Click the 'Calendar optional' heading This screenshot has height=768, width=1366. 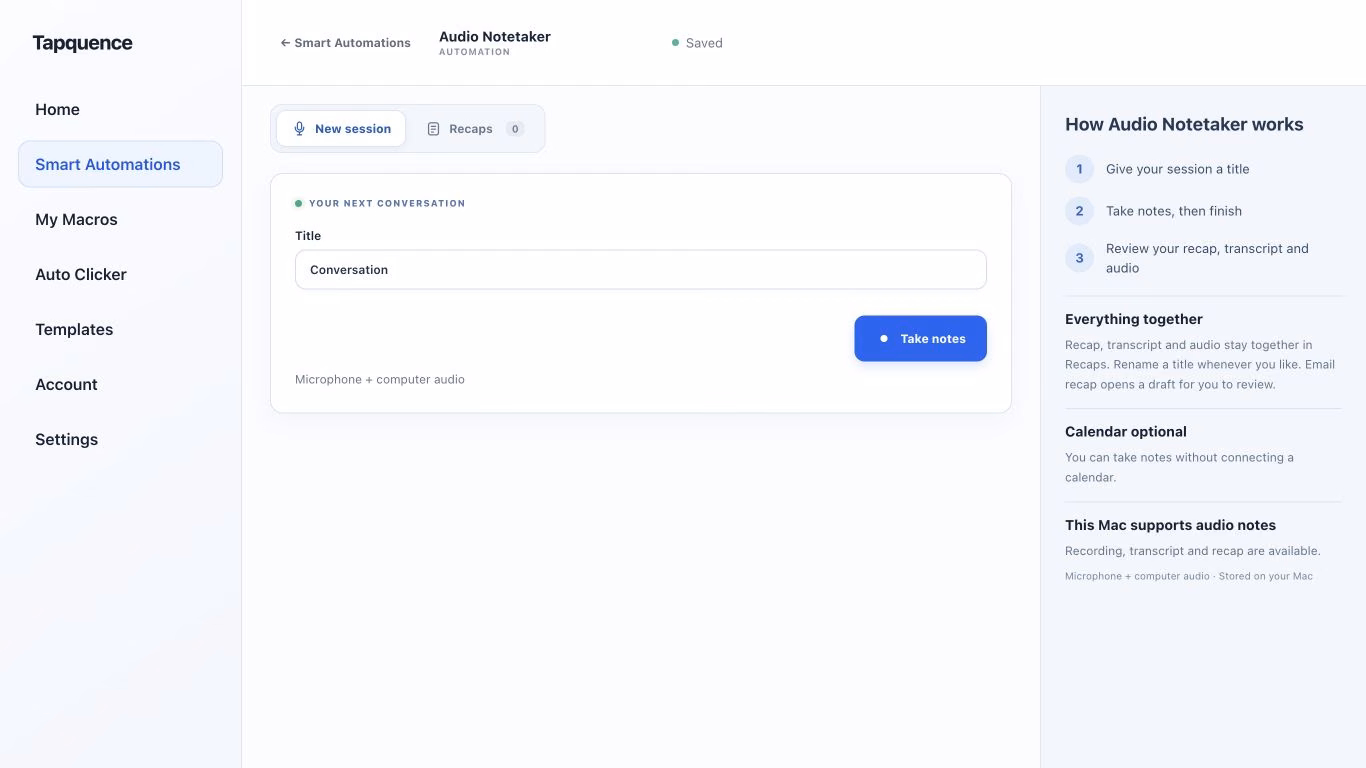1126,432
